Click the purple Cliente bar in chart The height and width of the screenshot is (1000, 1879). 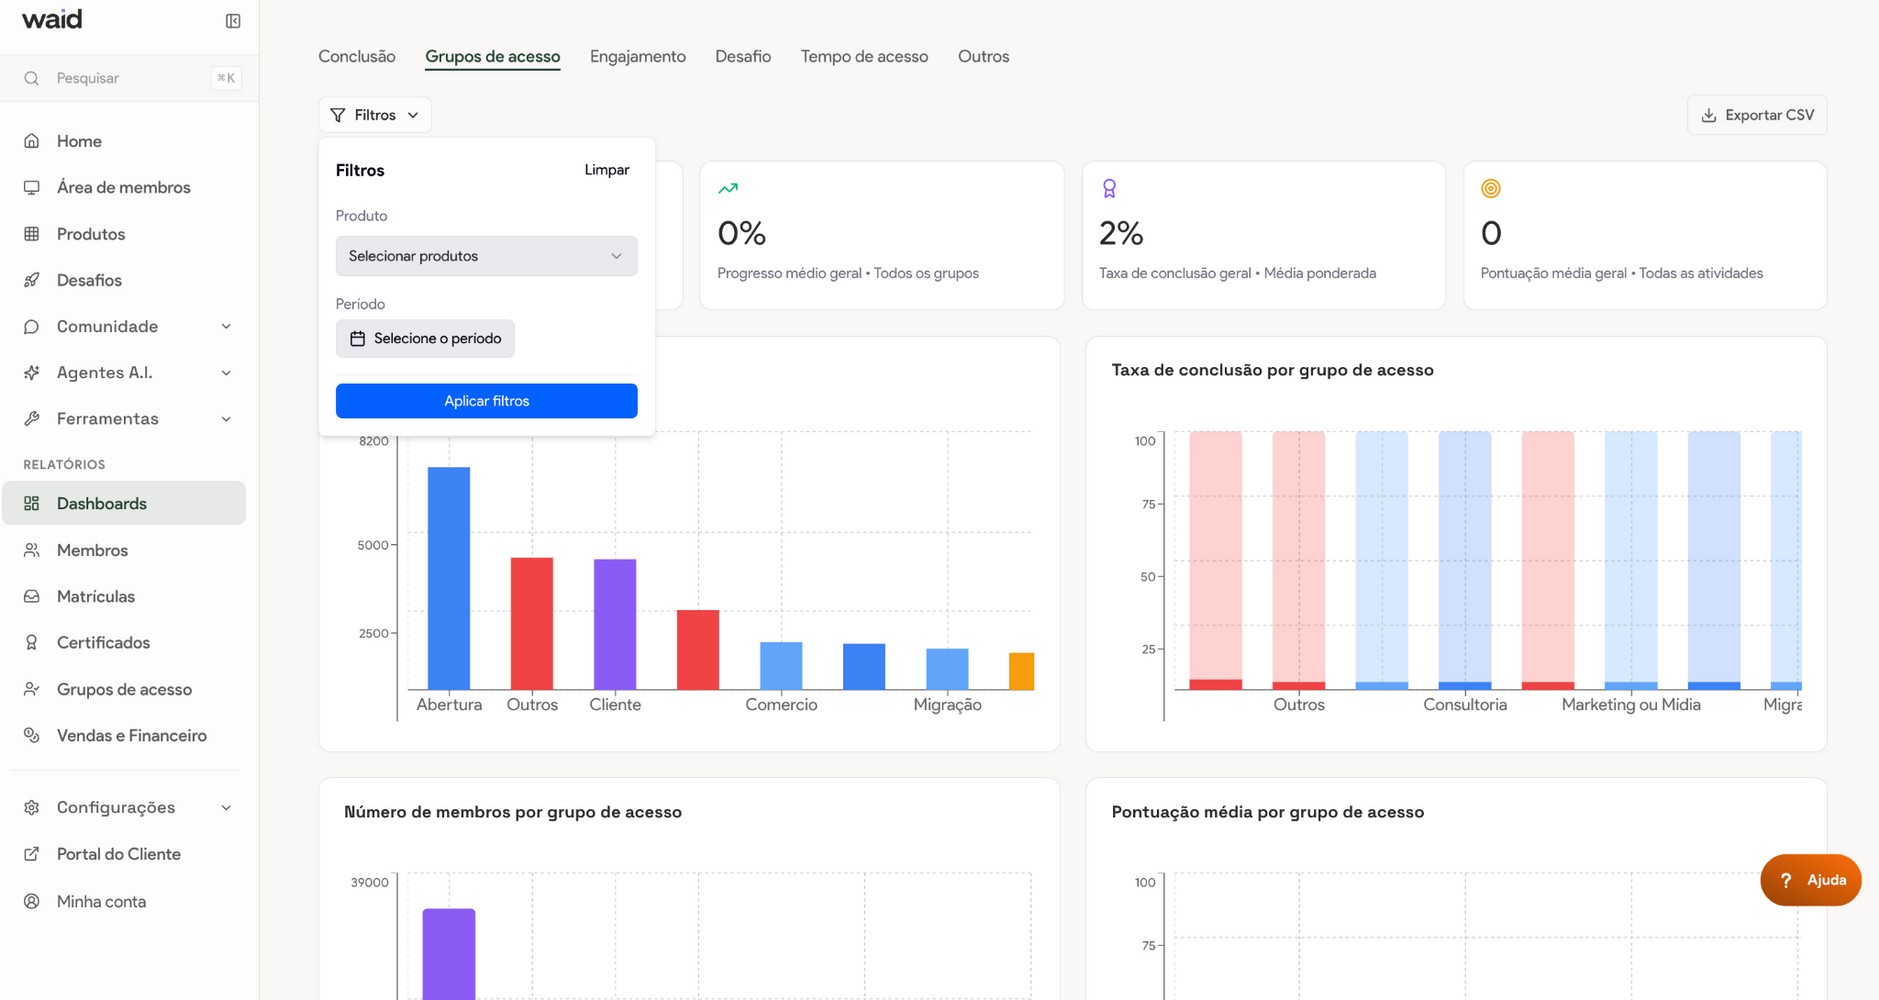[615, 624]
